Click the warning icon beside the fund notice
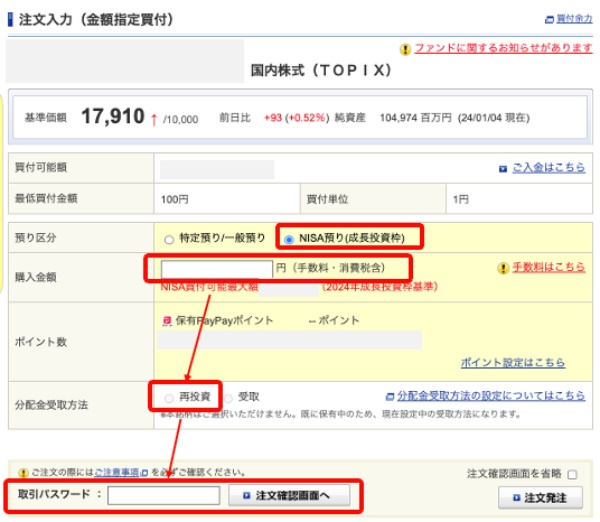The width and height of the screenshot is (600, 522). point(405,48)
